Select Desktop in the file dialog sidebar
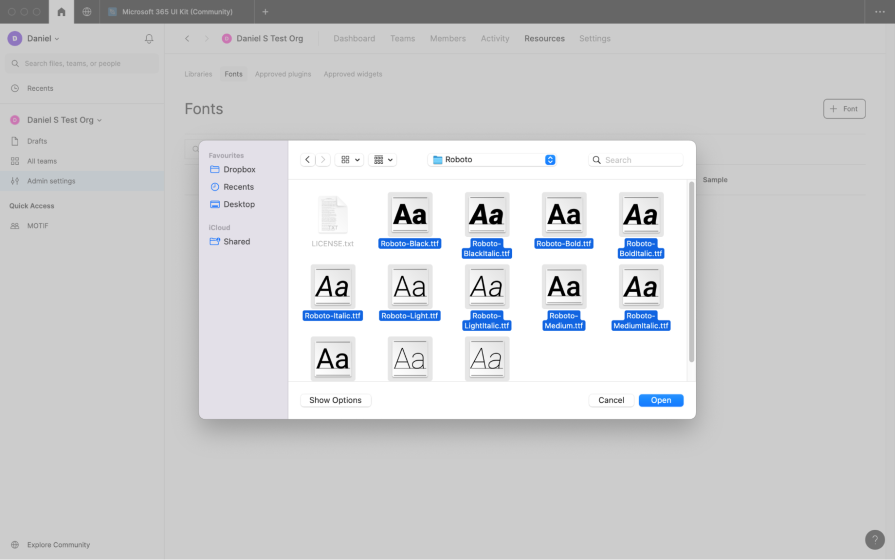The image size is (895, 560). (238, 204)
